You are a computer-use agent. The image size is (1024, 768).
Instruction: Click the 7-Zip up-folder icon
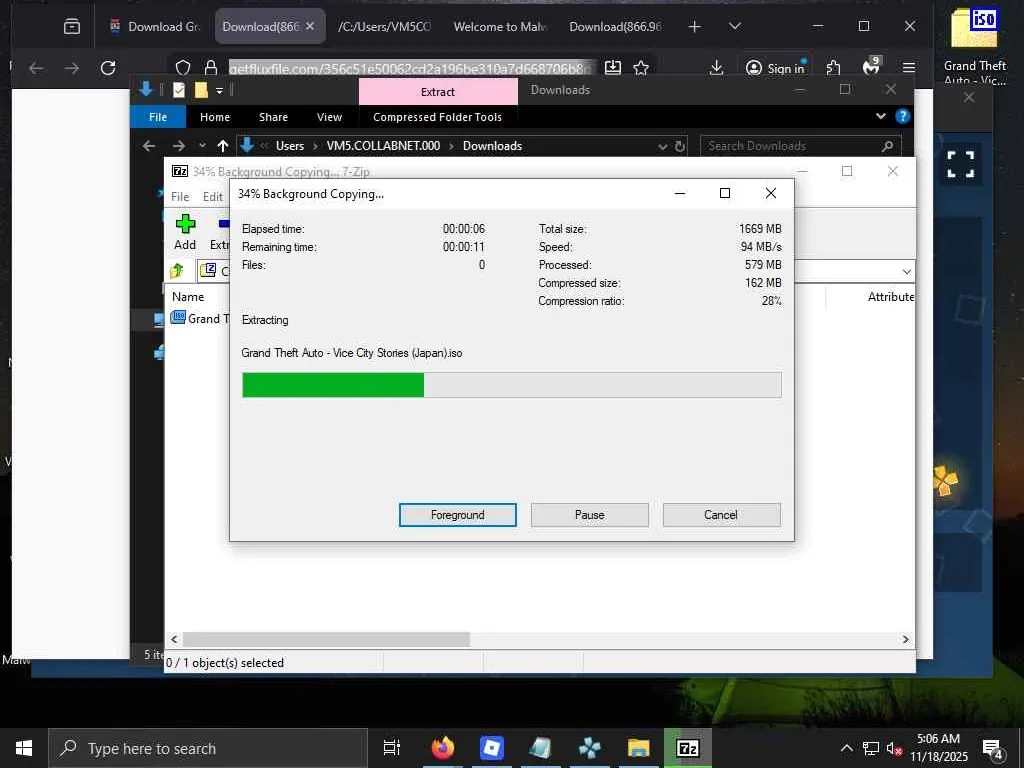[177, 270]
